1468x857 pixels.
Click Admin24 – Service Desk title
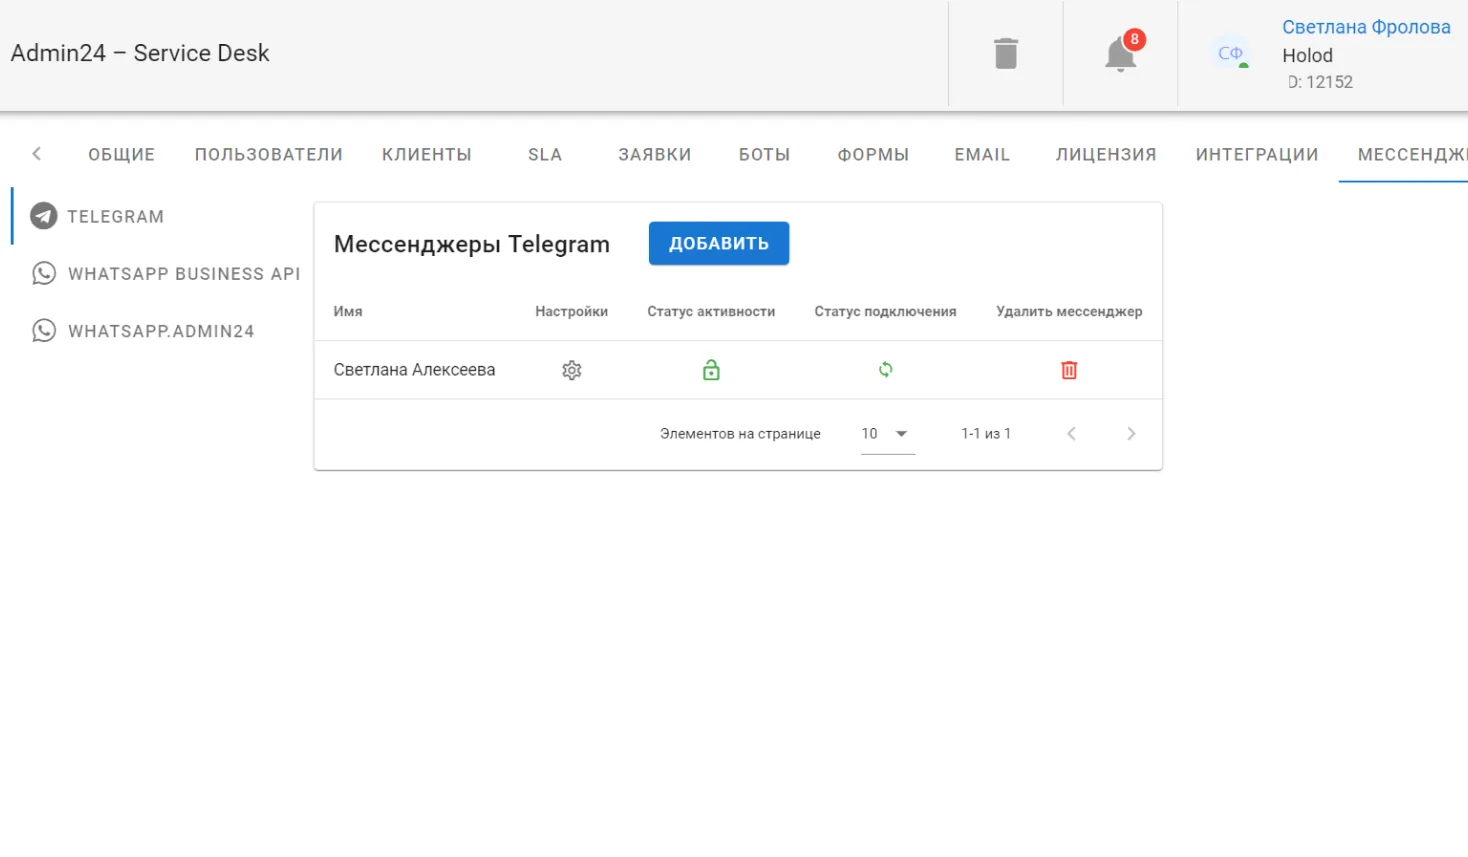pos(140,53)
